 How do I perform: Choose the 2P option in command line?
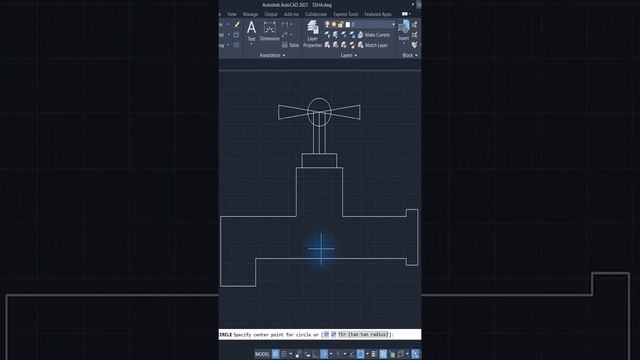(x=333, y=335)
